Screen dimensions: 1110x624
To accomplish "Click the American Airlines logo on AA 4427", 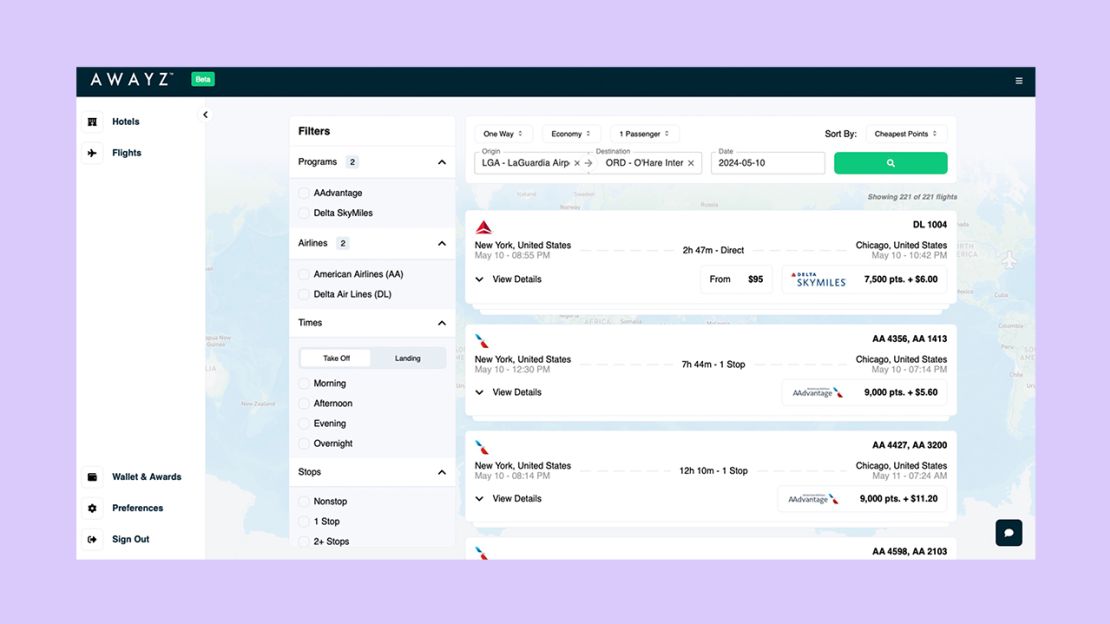I will coord(482,447).
